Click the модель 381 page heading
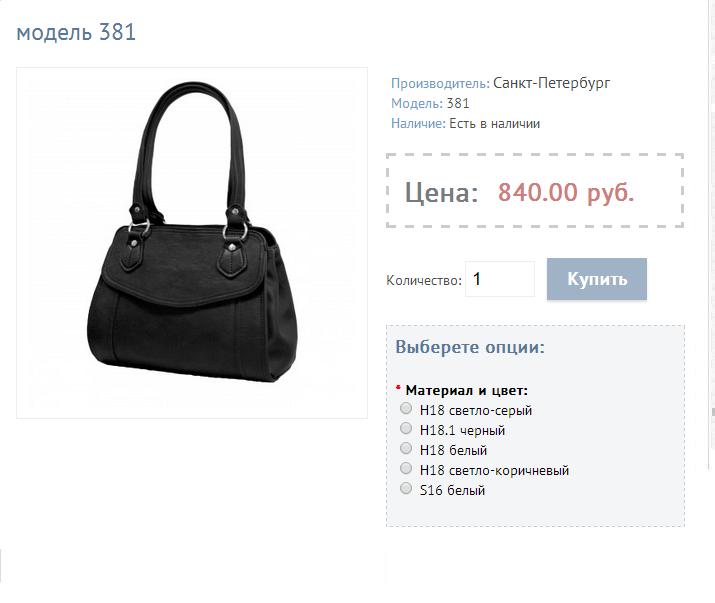This screenshot has width=715, height=603. [76, 32]
